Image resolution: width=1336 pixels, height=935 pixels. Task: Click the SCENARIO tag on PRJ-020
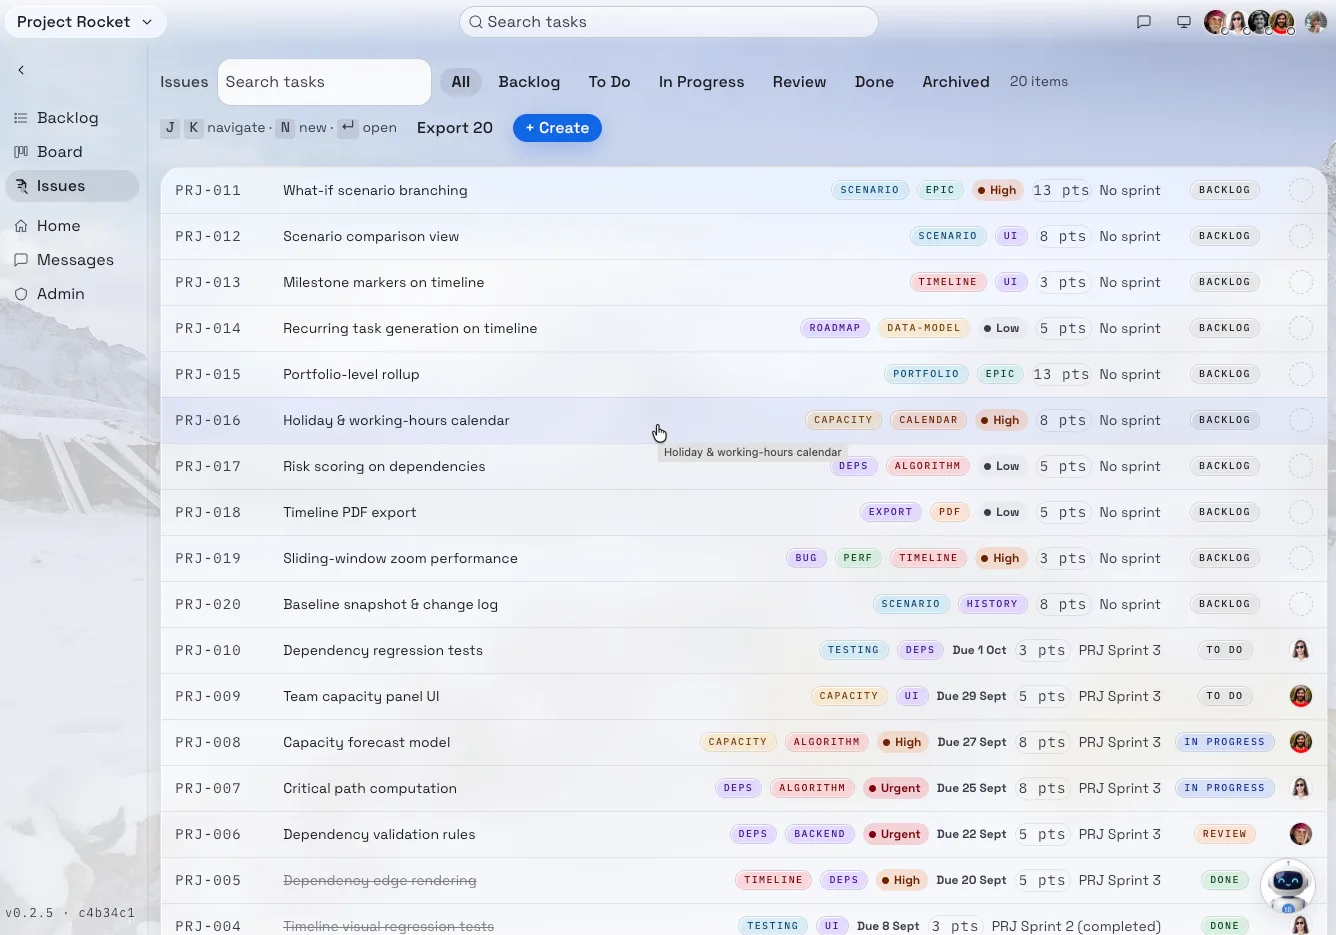(910, 604)
